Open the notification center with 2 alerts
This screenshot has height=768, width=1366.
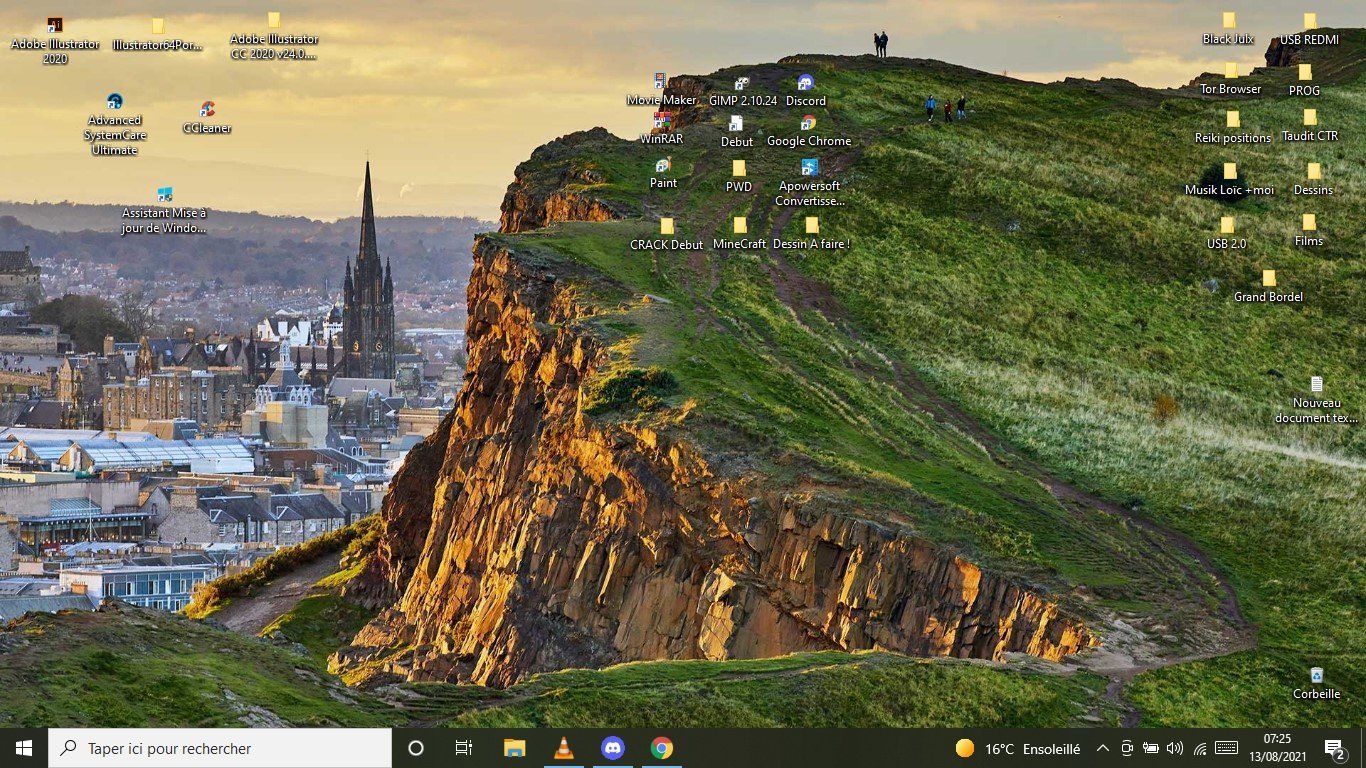pyautogui.click(x=1335, y=748)
